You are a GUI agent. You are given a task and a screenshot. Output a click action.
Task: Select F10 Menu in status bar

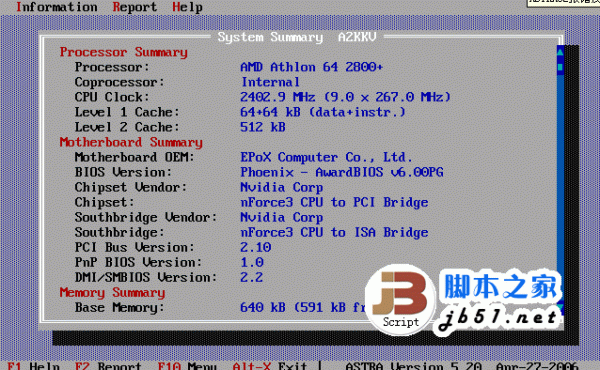tap(187, 366)
